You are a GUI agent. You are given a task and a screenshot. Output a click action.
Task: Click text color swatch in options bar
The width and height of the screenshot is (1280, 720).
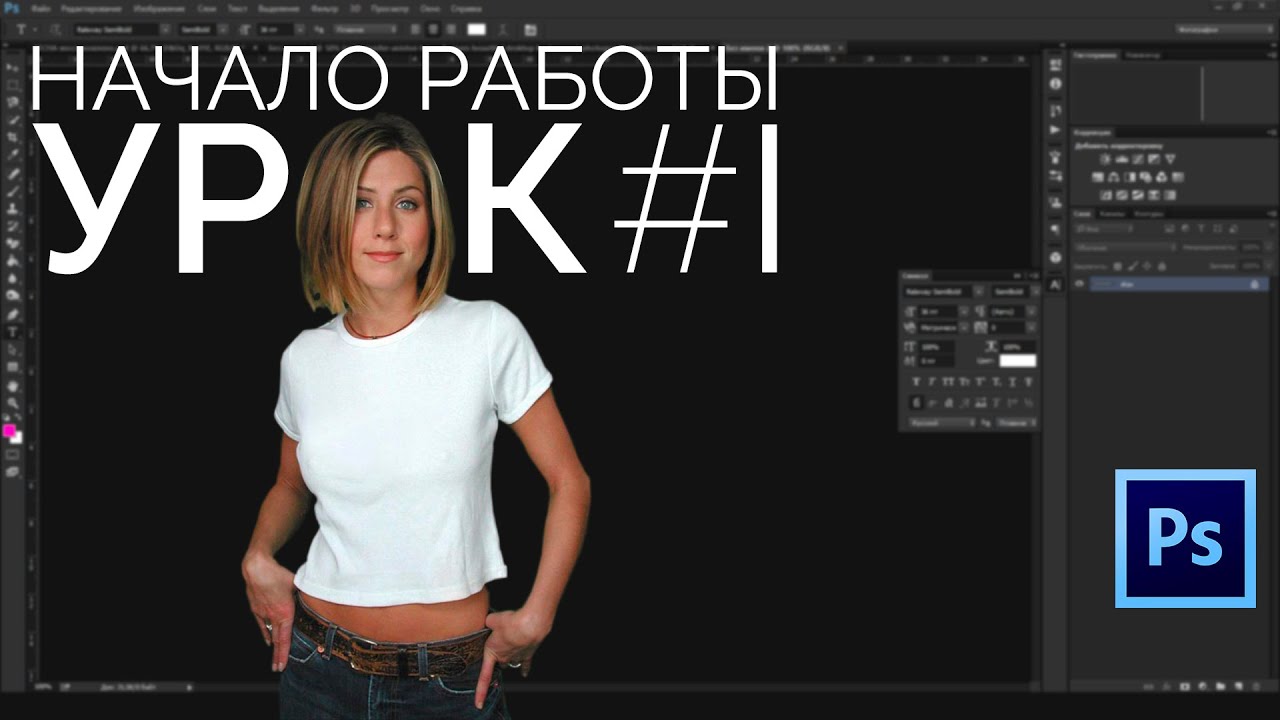pyautogui.click(x=476, y=29)
